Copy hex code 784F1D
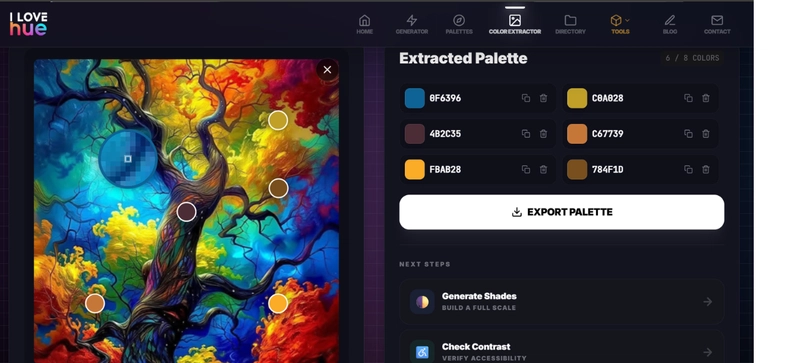The height and width of the screenshot is (363, 799). (688, 169)
